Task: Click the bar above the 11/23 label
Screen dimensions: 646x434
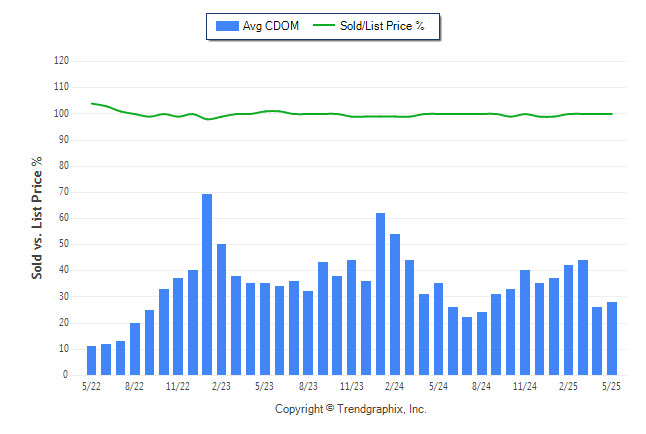Action: 351,317
